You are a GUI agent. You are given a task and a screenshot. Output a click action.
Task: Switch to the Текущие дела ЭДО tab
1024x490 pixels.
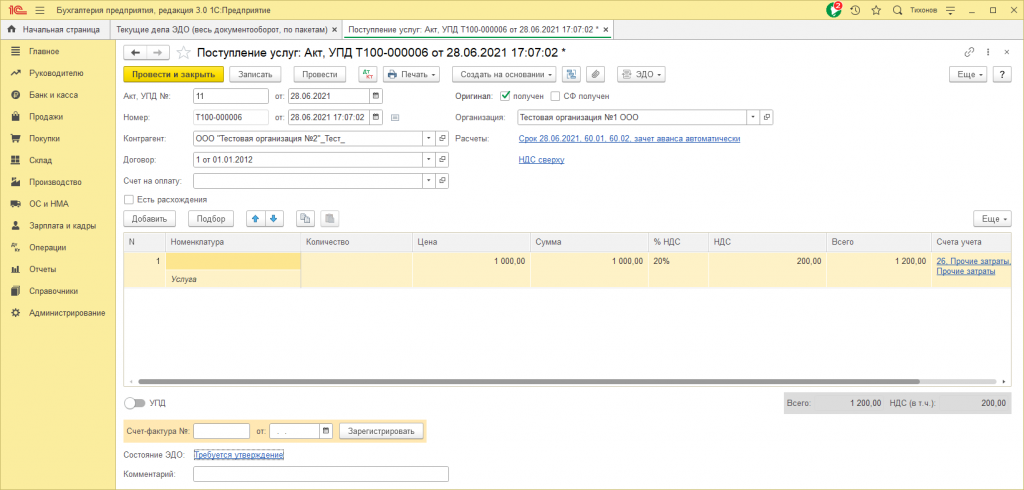tap(226, 29)
